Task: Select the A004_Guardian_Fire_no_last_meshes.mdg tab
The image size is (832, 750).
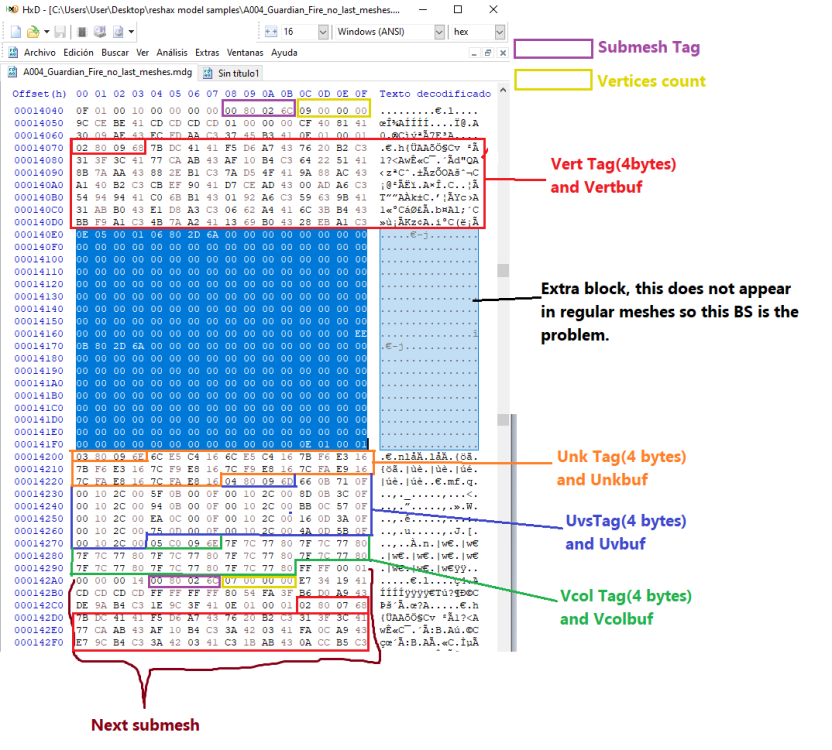Action: (x=100, y=72)
